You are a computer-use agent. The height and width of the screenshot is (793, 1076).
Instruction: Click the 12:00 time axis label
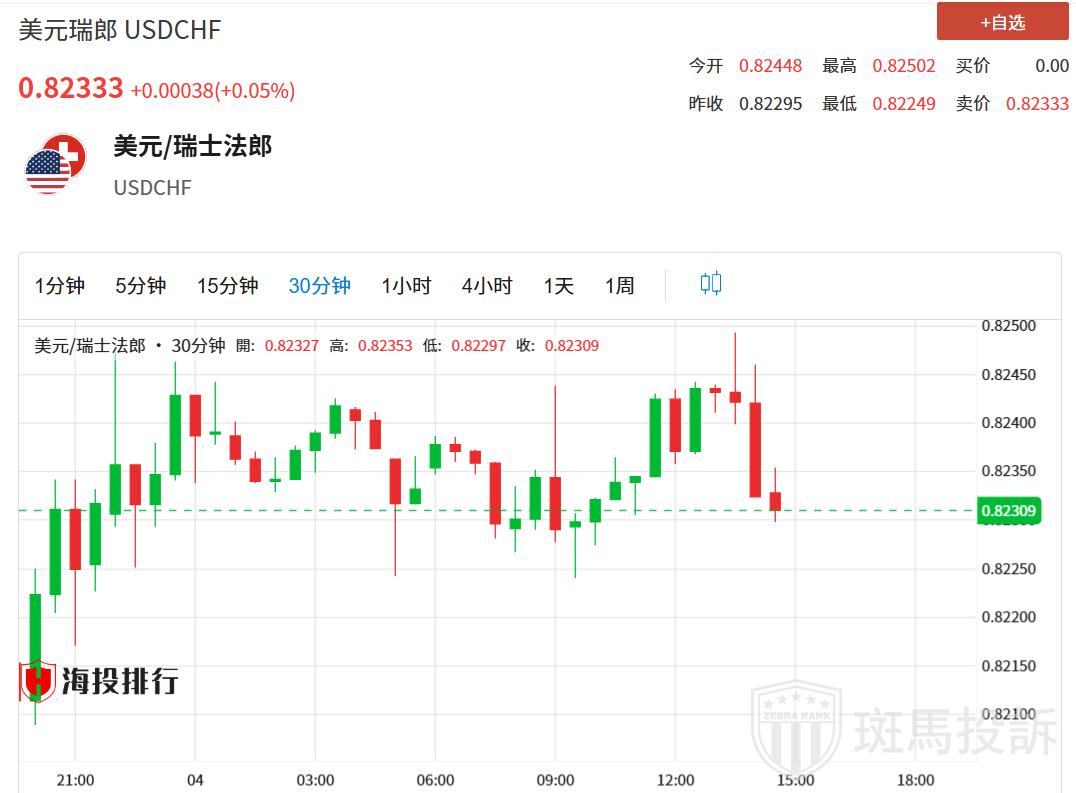point(675,780)
